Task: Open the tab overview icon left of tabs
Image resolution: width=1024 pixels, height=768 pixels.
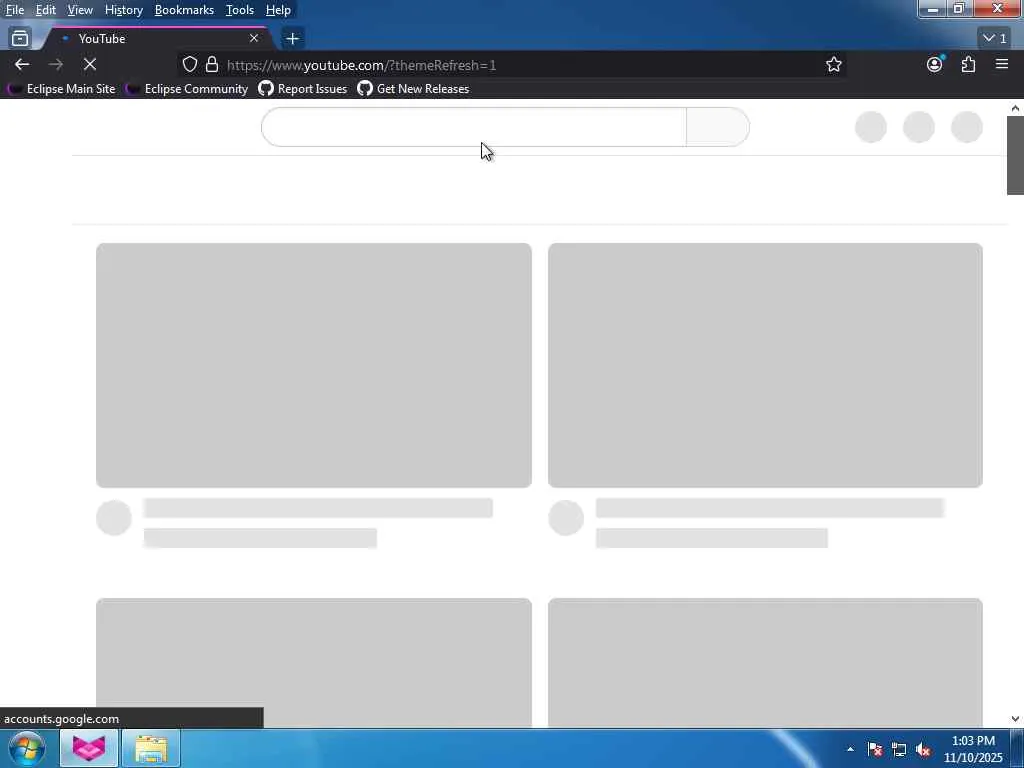Action: 20,39
